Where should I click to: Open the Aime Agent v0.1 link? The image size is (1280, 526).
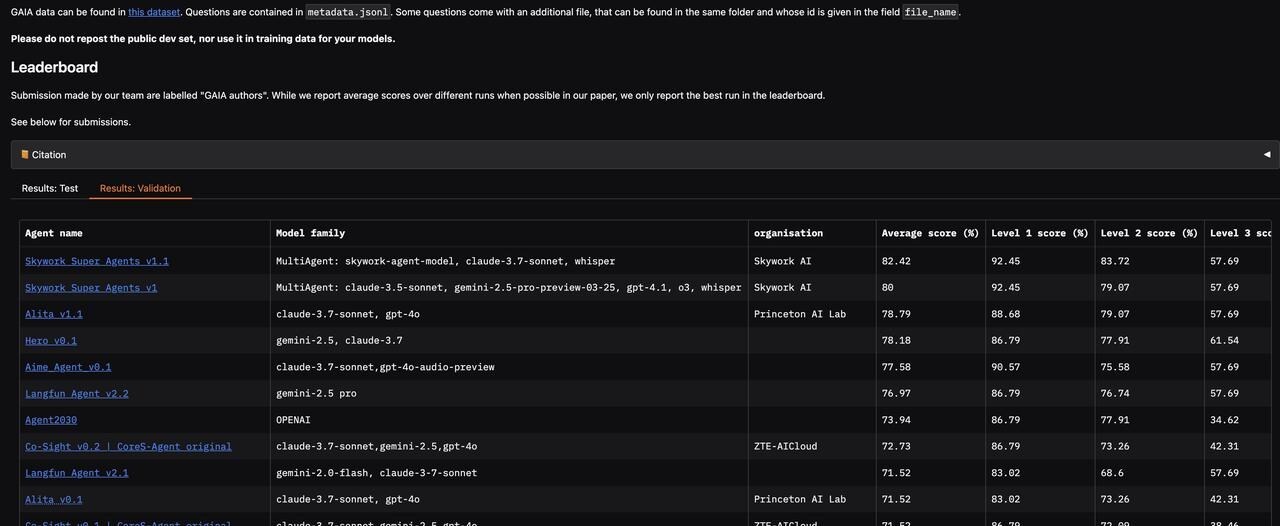pyautogui.click(x=68, y=367)
